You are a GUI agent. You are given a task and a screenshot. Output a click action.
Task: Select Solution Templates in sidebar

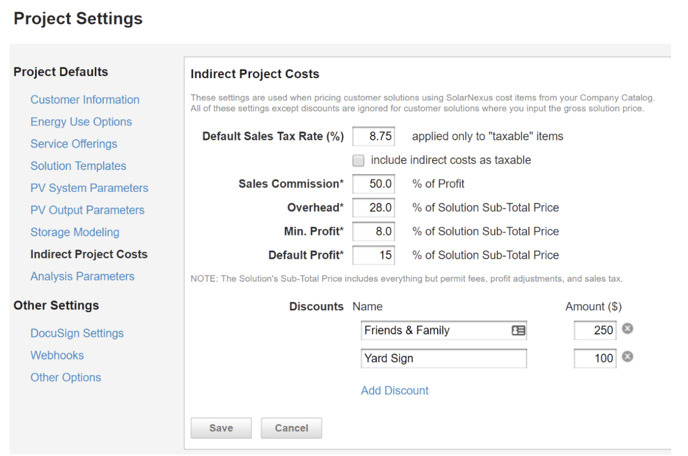click(78, 166)
